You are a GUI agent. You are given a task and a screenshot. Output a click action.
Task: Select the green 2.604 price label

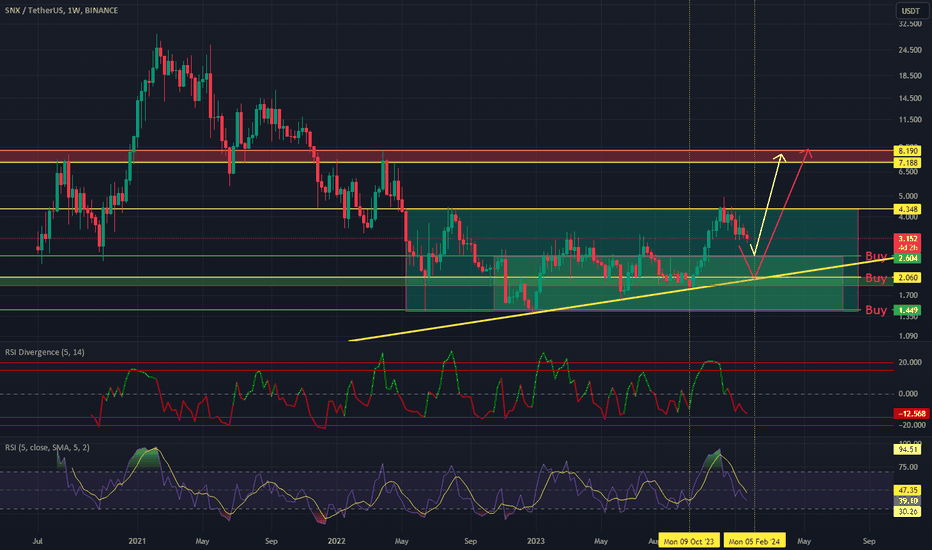(908, 258)
